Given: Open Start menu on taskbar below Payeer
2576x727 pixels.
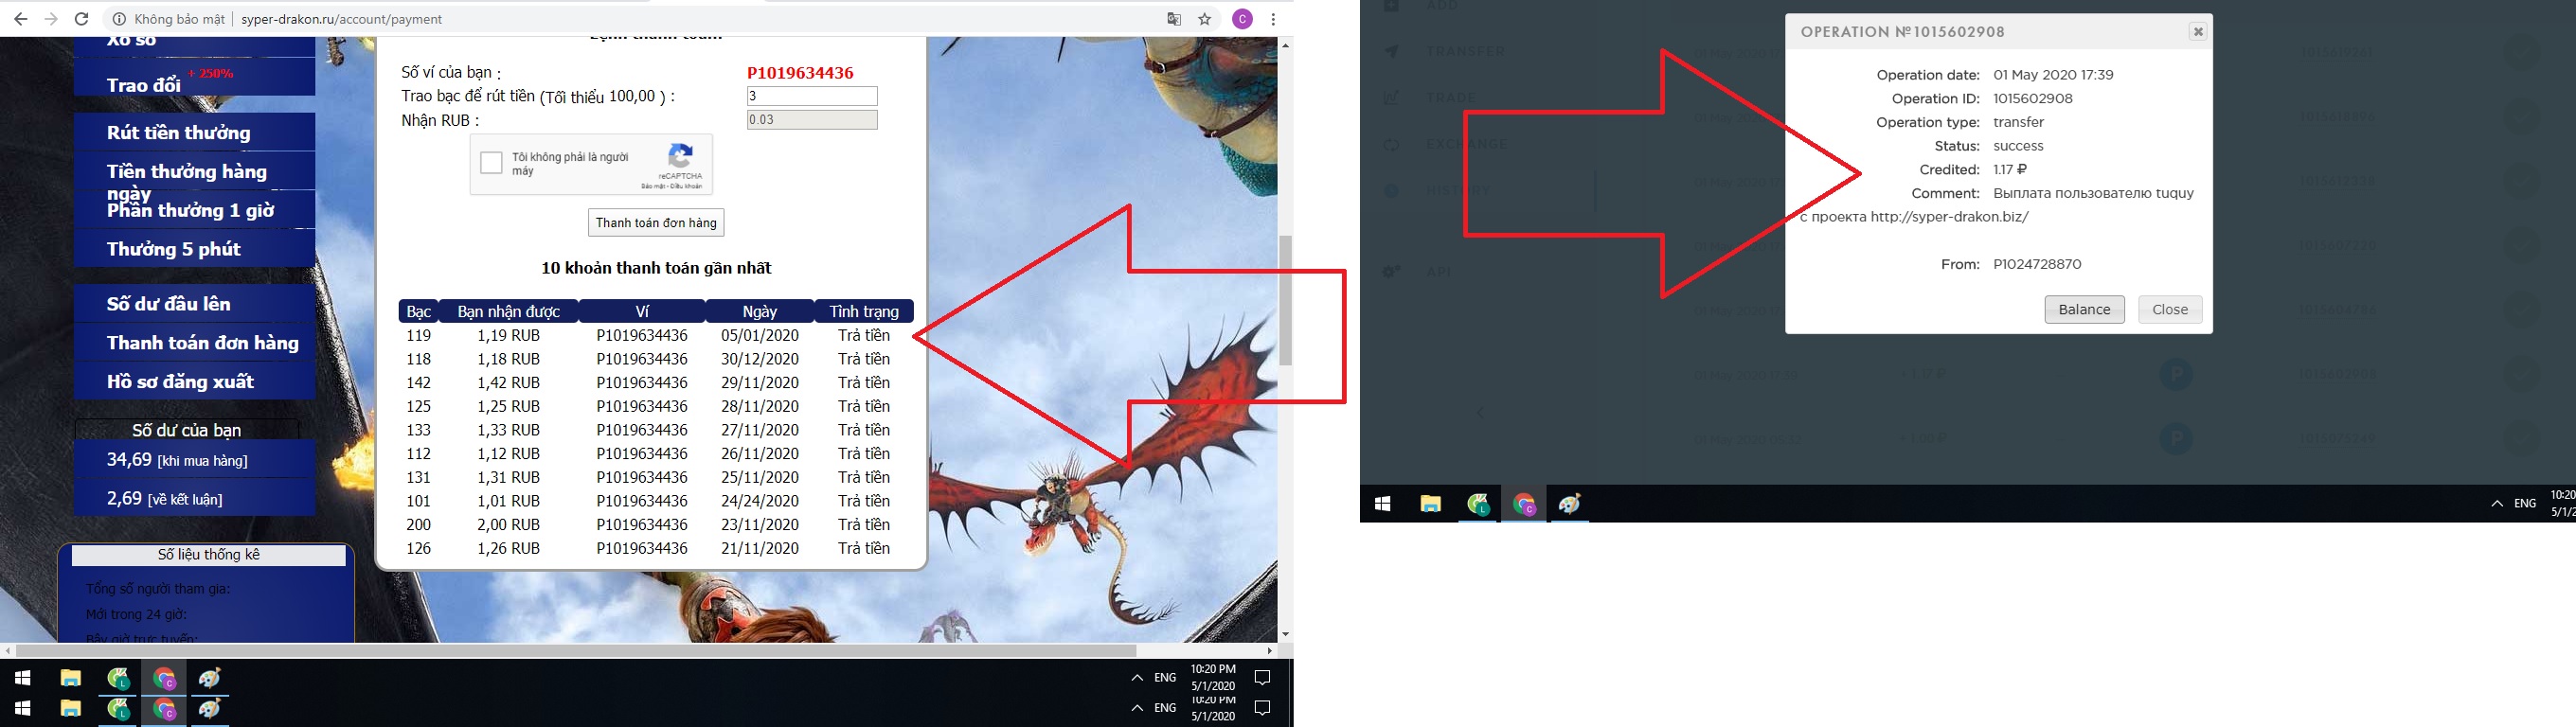Looking at the screenshot, I should coord(1383,504).
